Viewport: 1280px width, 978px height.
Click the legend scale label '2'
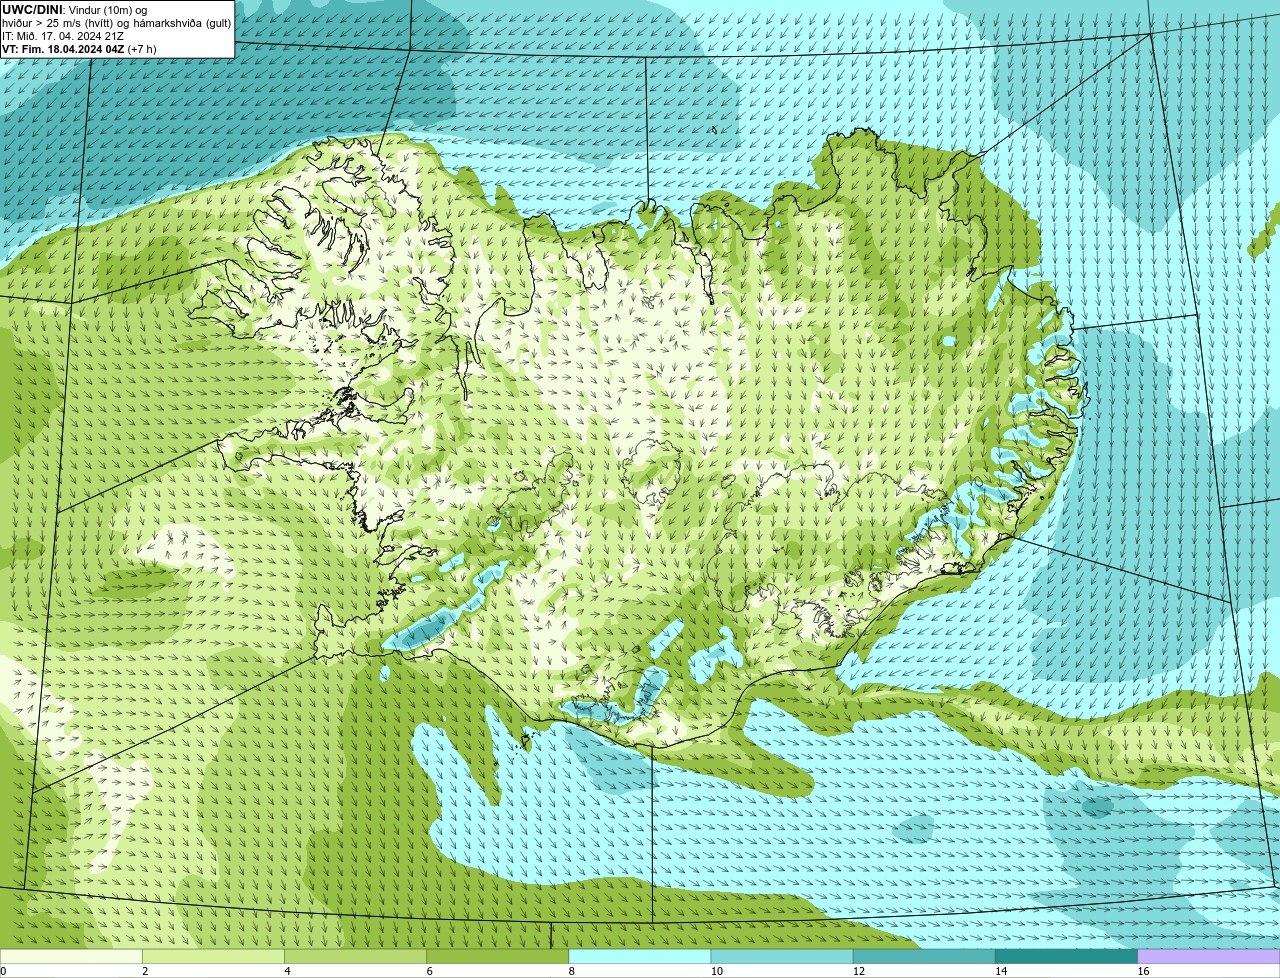pos(145,971)
